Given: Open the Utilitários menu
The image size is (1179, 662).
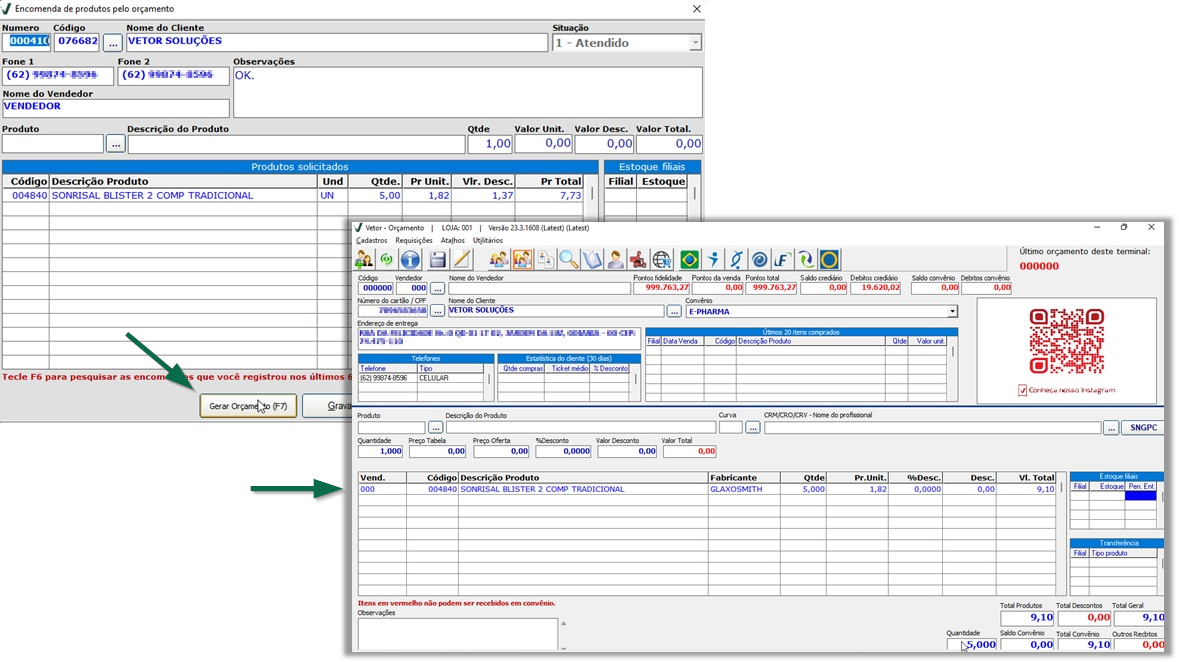Looking at the screenshot, I should pos(488,241).
